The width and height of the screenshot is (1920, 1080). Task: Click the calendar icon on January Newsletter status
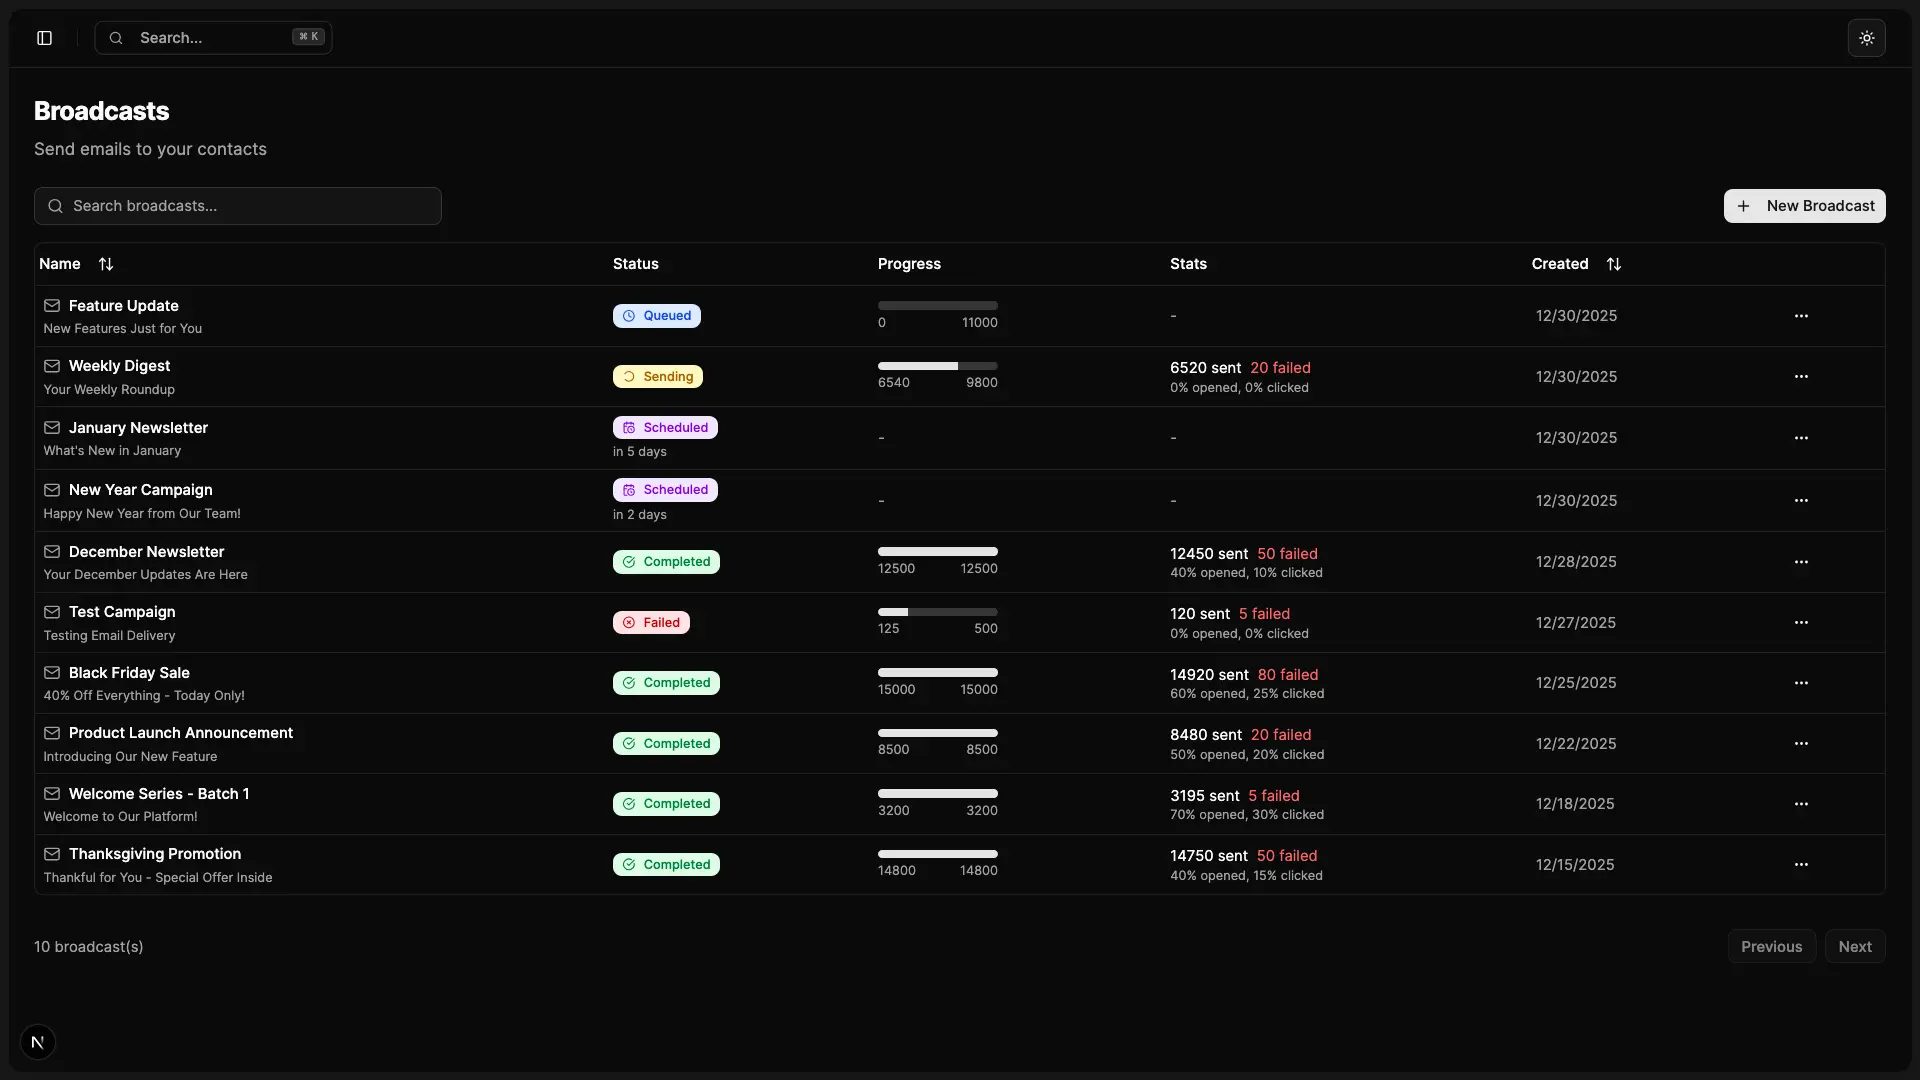coord(629,427)
